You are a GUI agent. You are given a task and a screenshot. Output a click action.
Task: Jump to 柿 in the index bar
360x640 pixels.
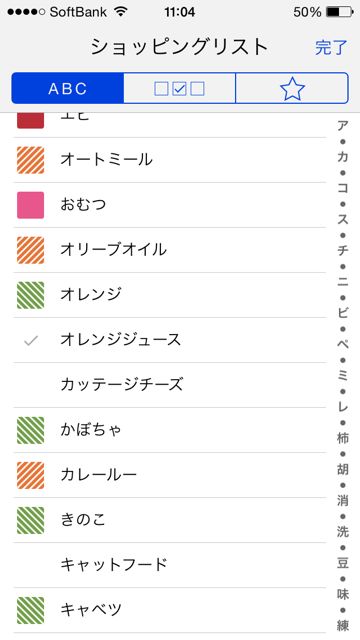point(343,438)
